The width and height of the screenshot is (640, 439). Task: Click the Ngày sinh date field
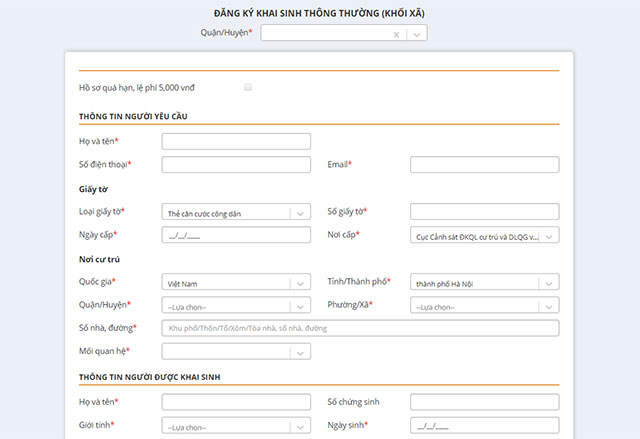pyautogui.click(x=484, y=426)
